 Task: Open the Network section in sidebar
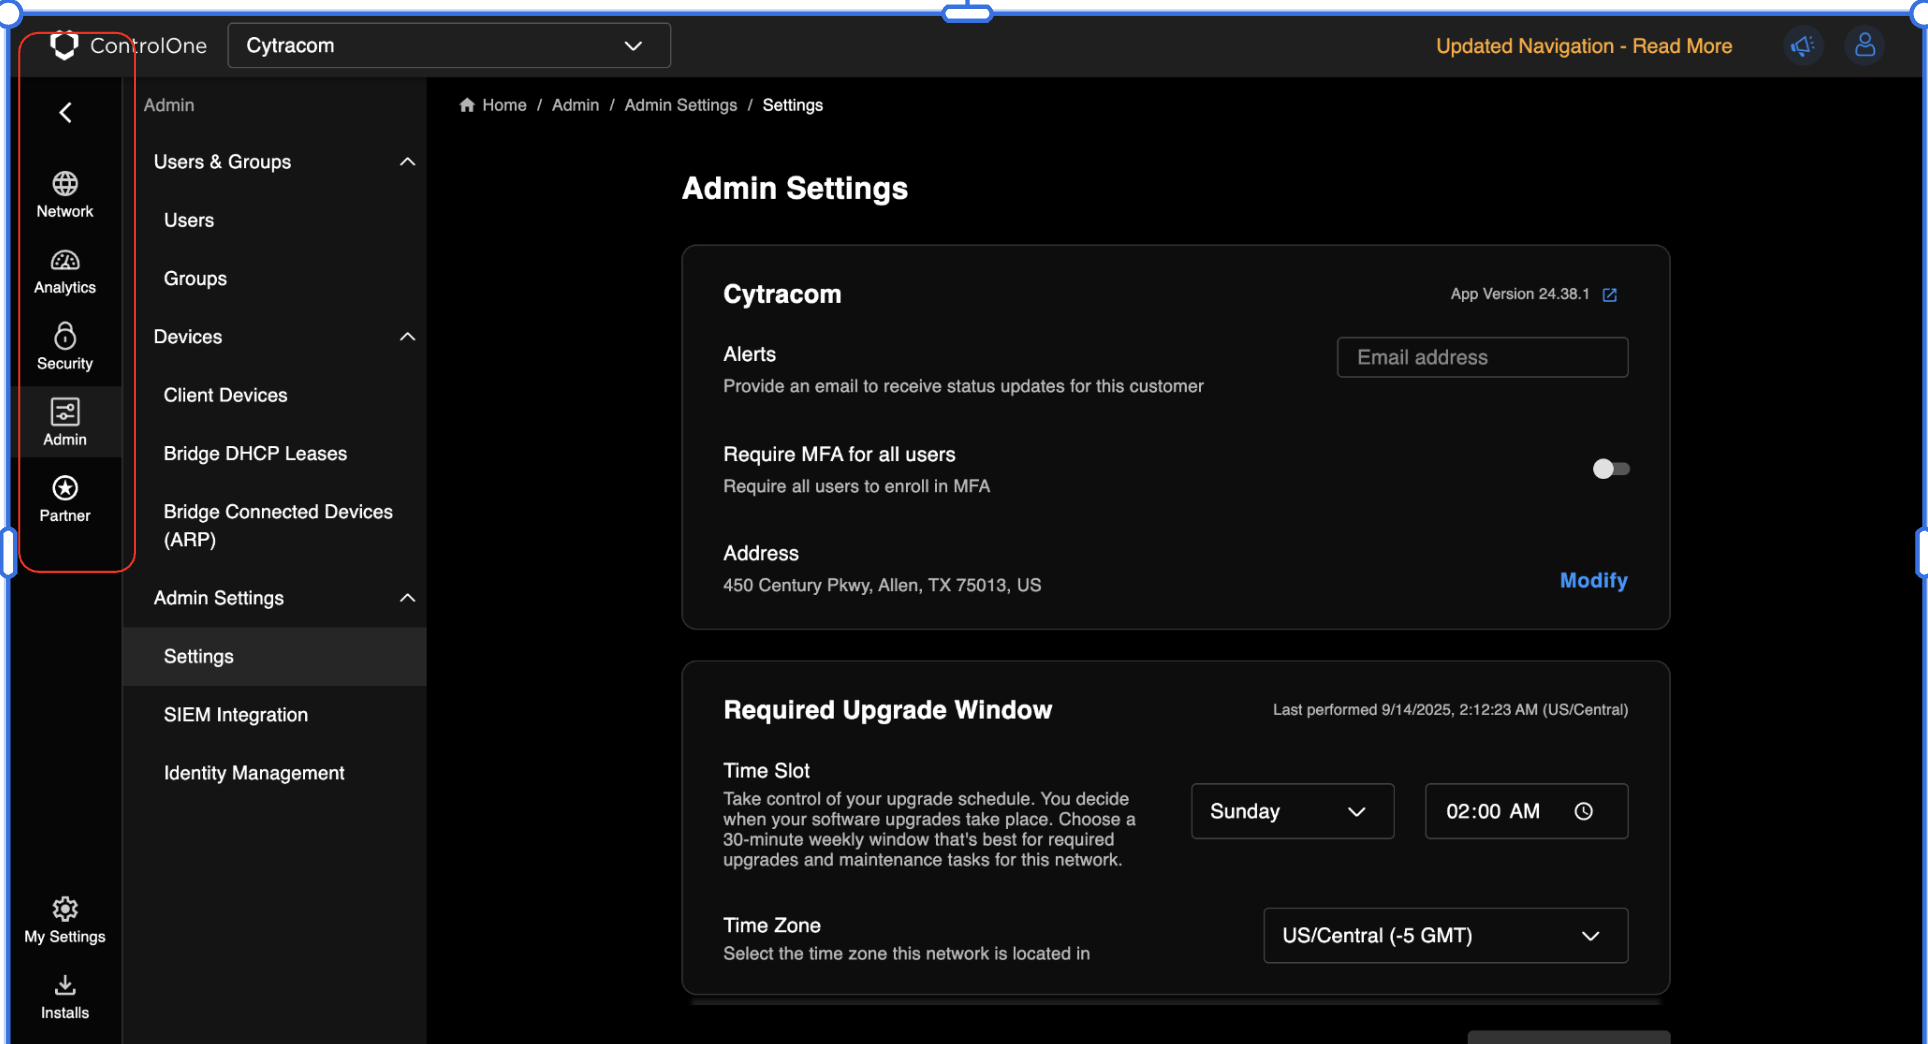click(x=65, y=194)
